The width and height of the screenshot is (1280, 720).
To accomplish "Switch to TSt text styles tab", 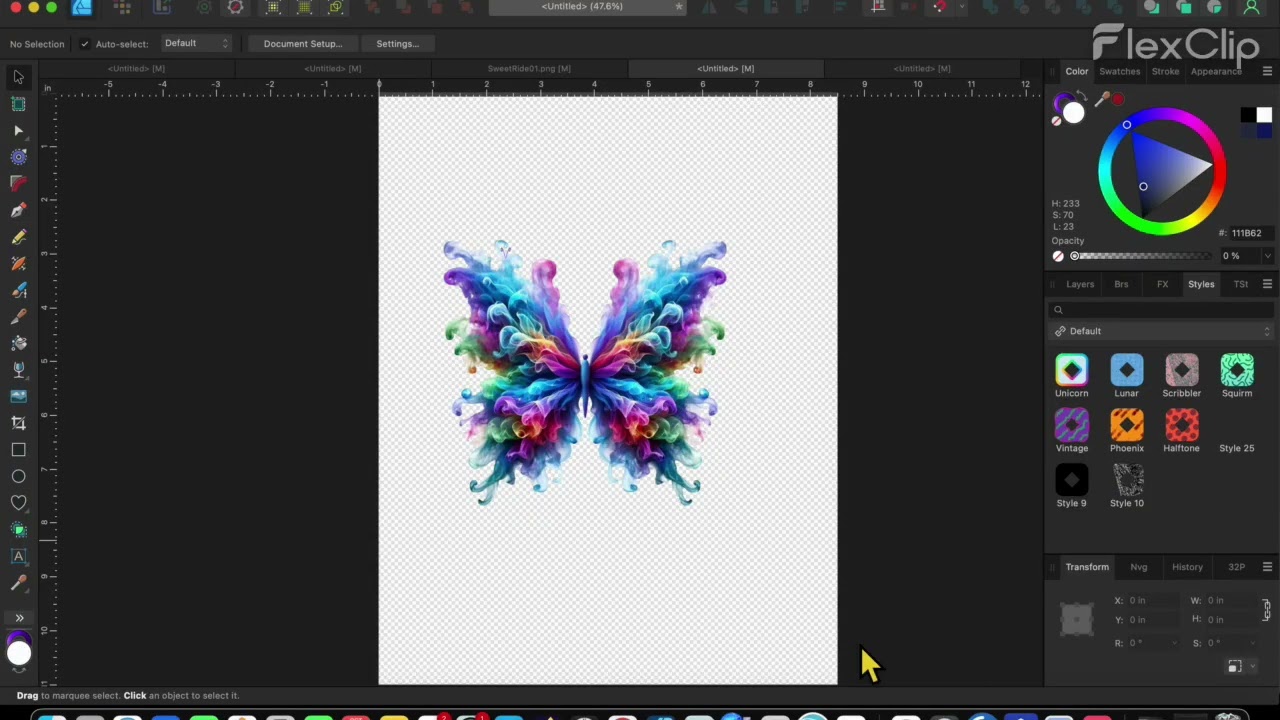I will pyautogui.click(x=1240, y=284).
